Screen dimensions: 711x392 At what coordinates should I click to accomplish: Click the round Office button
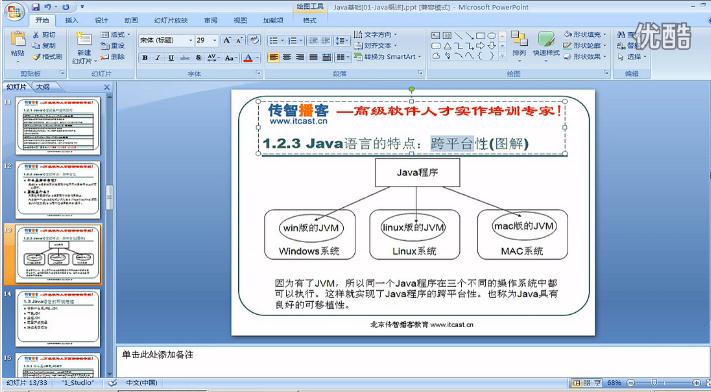[x=15, y=12]
